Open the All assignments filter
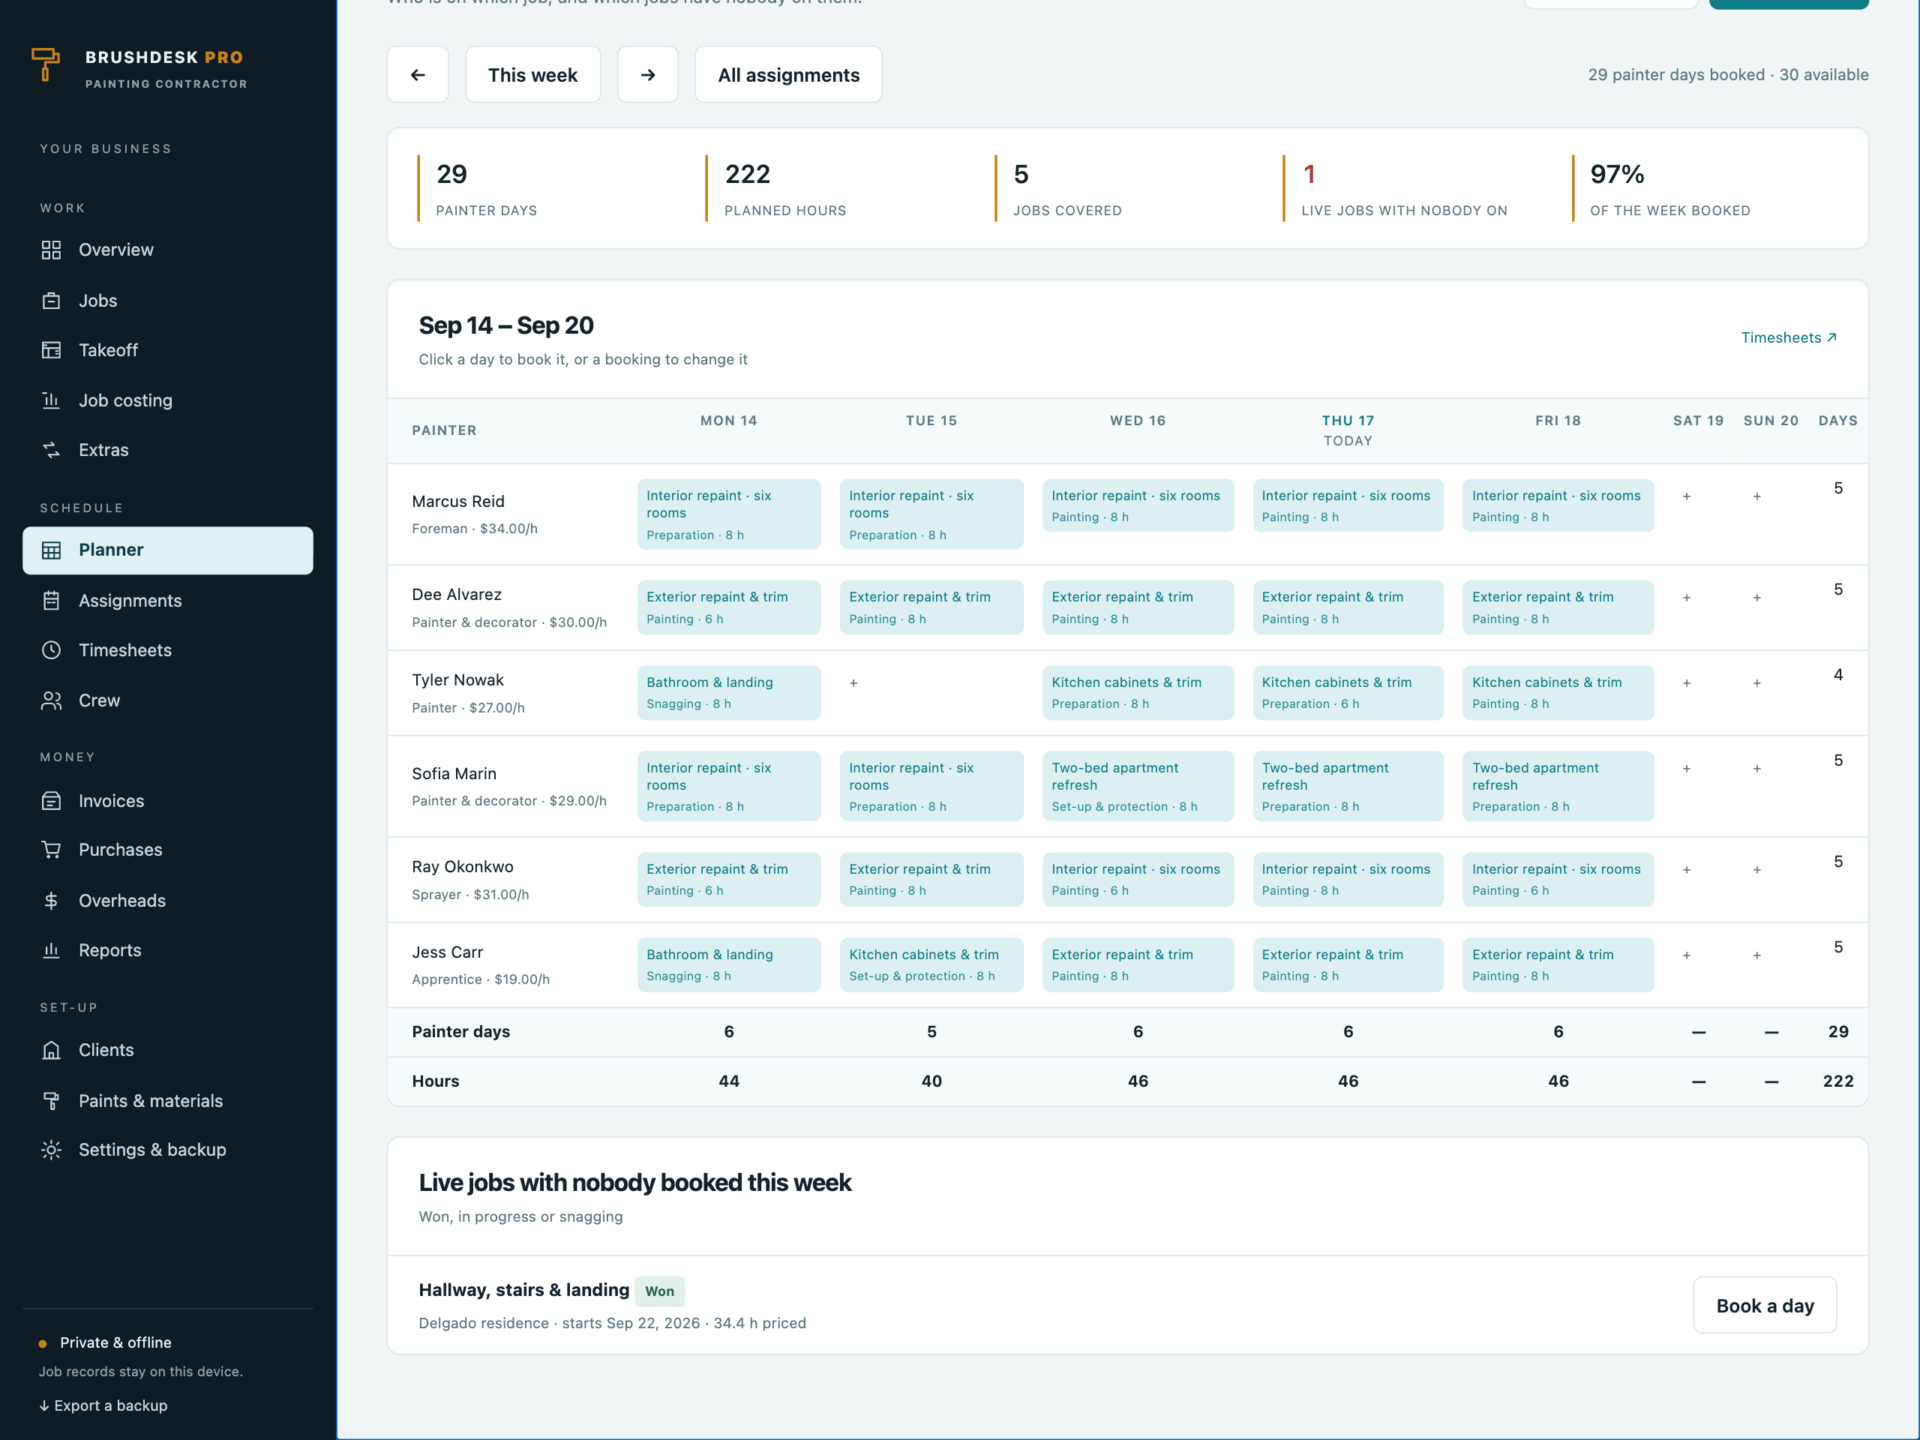1920x1440 pixels. (789, 74)
